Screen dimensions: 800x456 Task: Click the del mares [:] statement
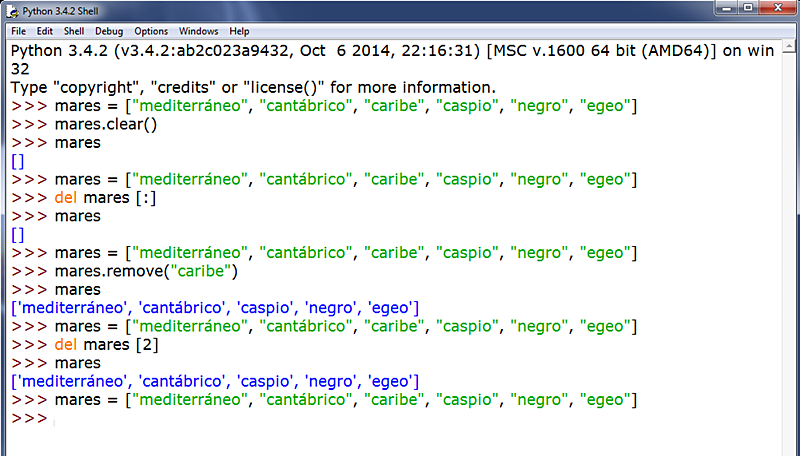105,198
